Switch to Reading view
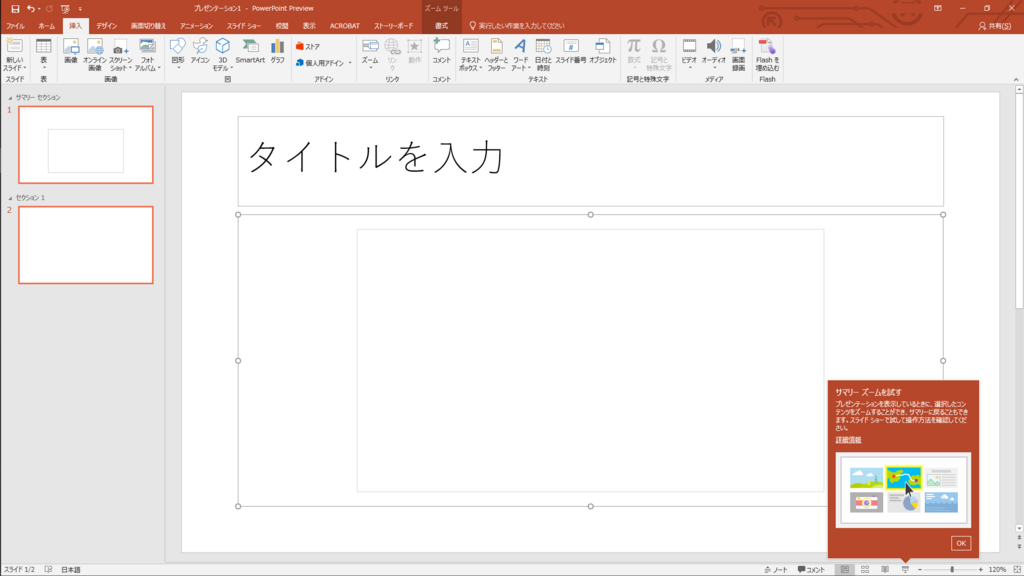The image size is (1024, 576). (885, 569)
